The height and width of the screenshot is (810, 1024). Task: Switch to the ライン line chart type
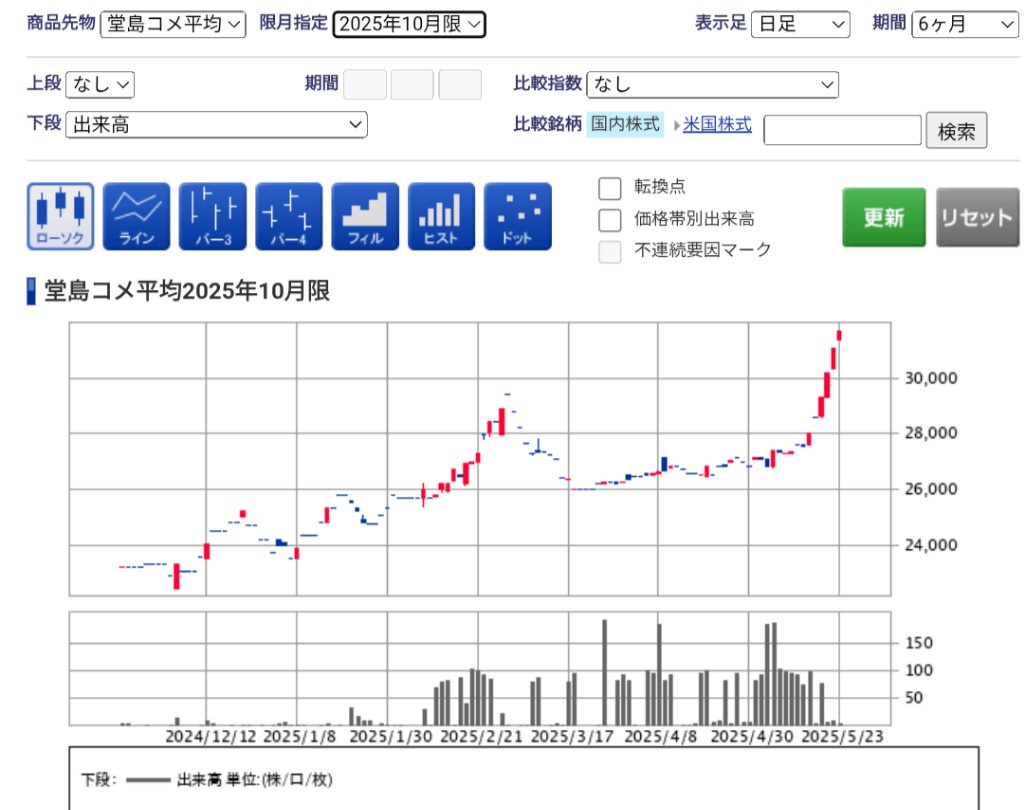click(x=136, y=216)
